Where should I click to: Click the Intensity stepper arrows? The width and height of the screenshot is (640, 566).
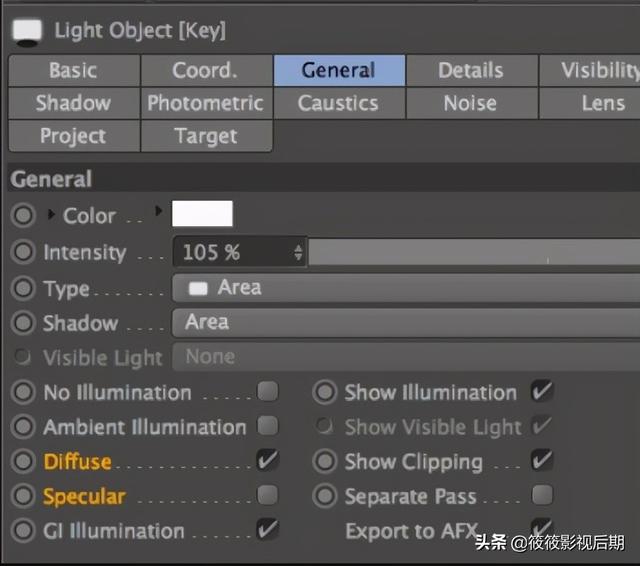[298, 252]
